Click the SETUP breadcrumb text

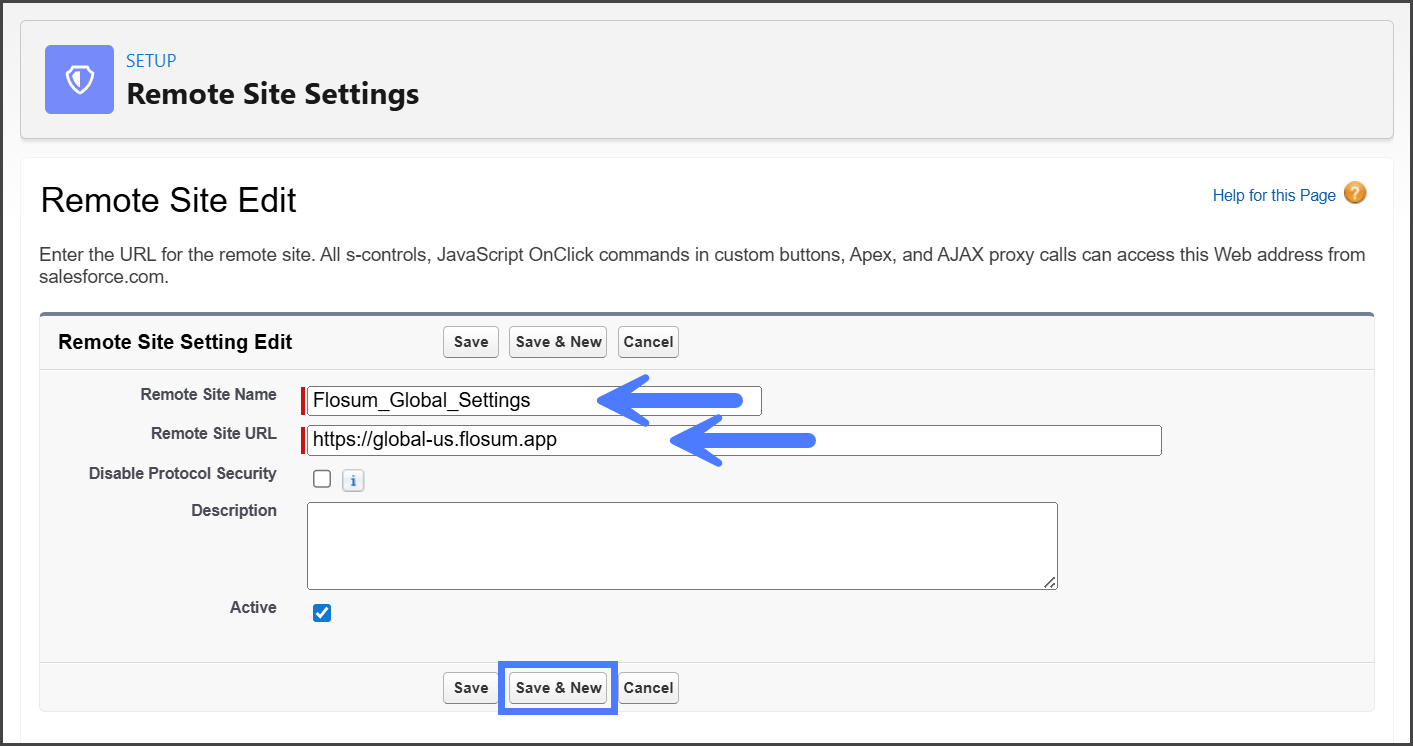tap(151, 61)
